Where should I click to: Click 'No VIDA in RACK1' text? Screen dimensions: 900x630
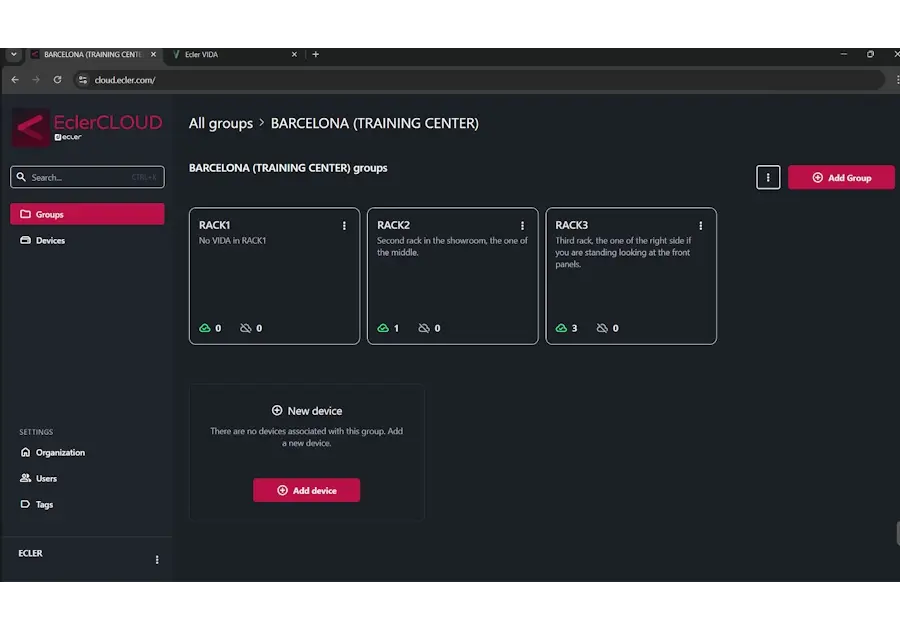tap(232, 240)
